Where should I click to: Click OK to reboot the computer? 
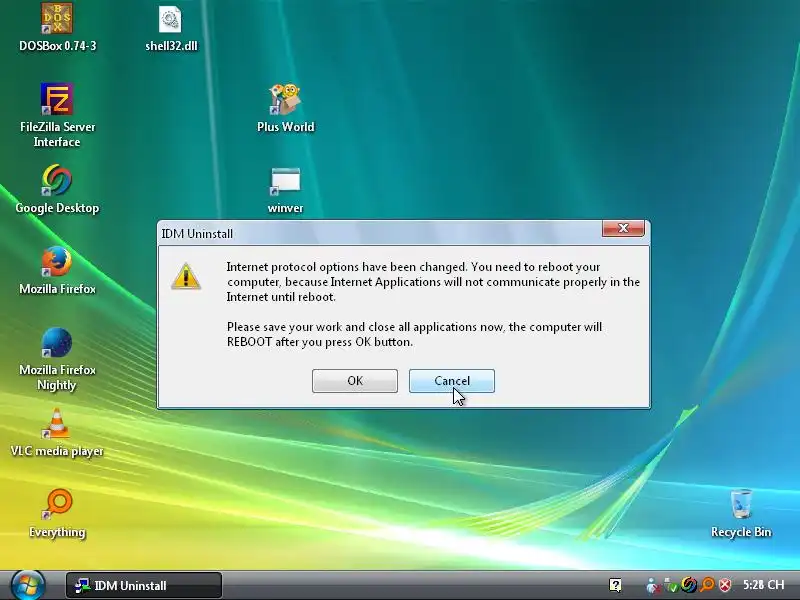pos(355,381)
